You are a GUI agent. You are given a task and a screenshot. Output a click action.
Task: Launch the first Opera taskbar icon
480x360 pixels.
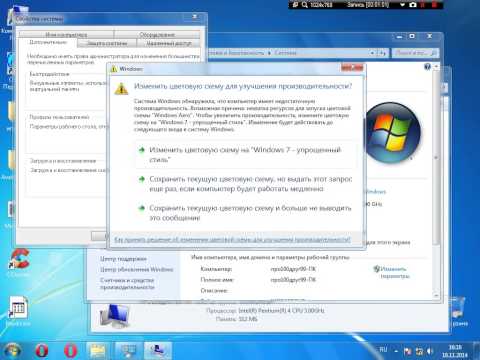point(42,351)
